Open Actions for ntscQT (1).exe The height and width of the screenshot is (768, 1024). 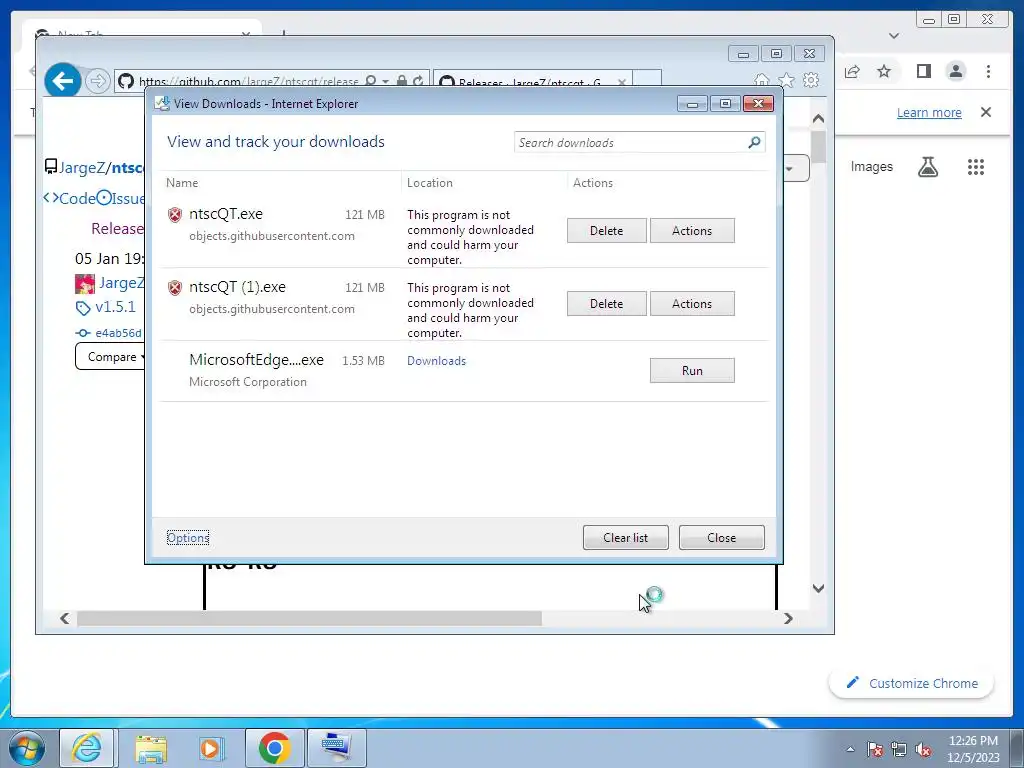point(692,304)
